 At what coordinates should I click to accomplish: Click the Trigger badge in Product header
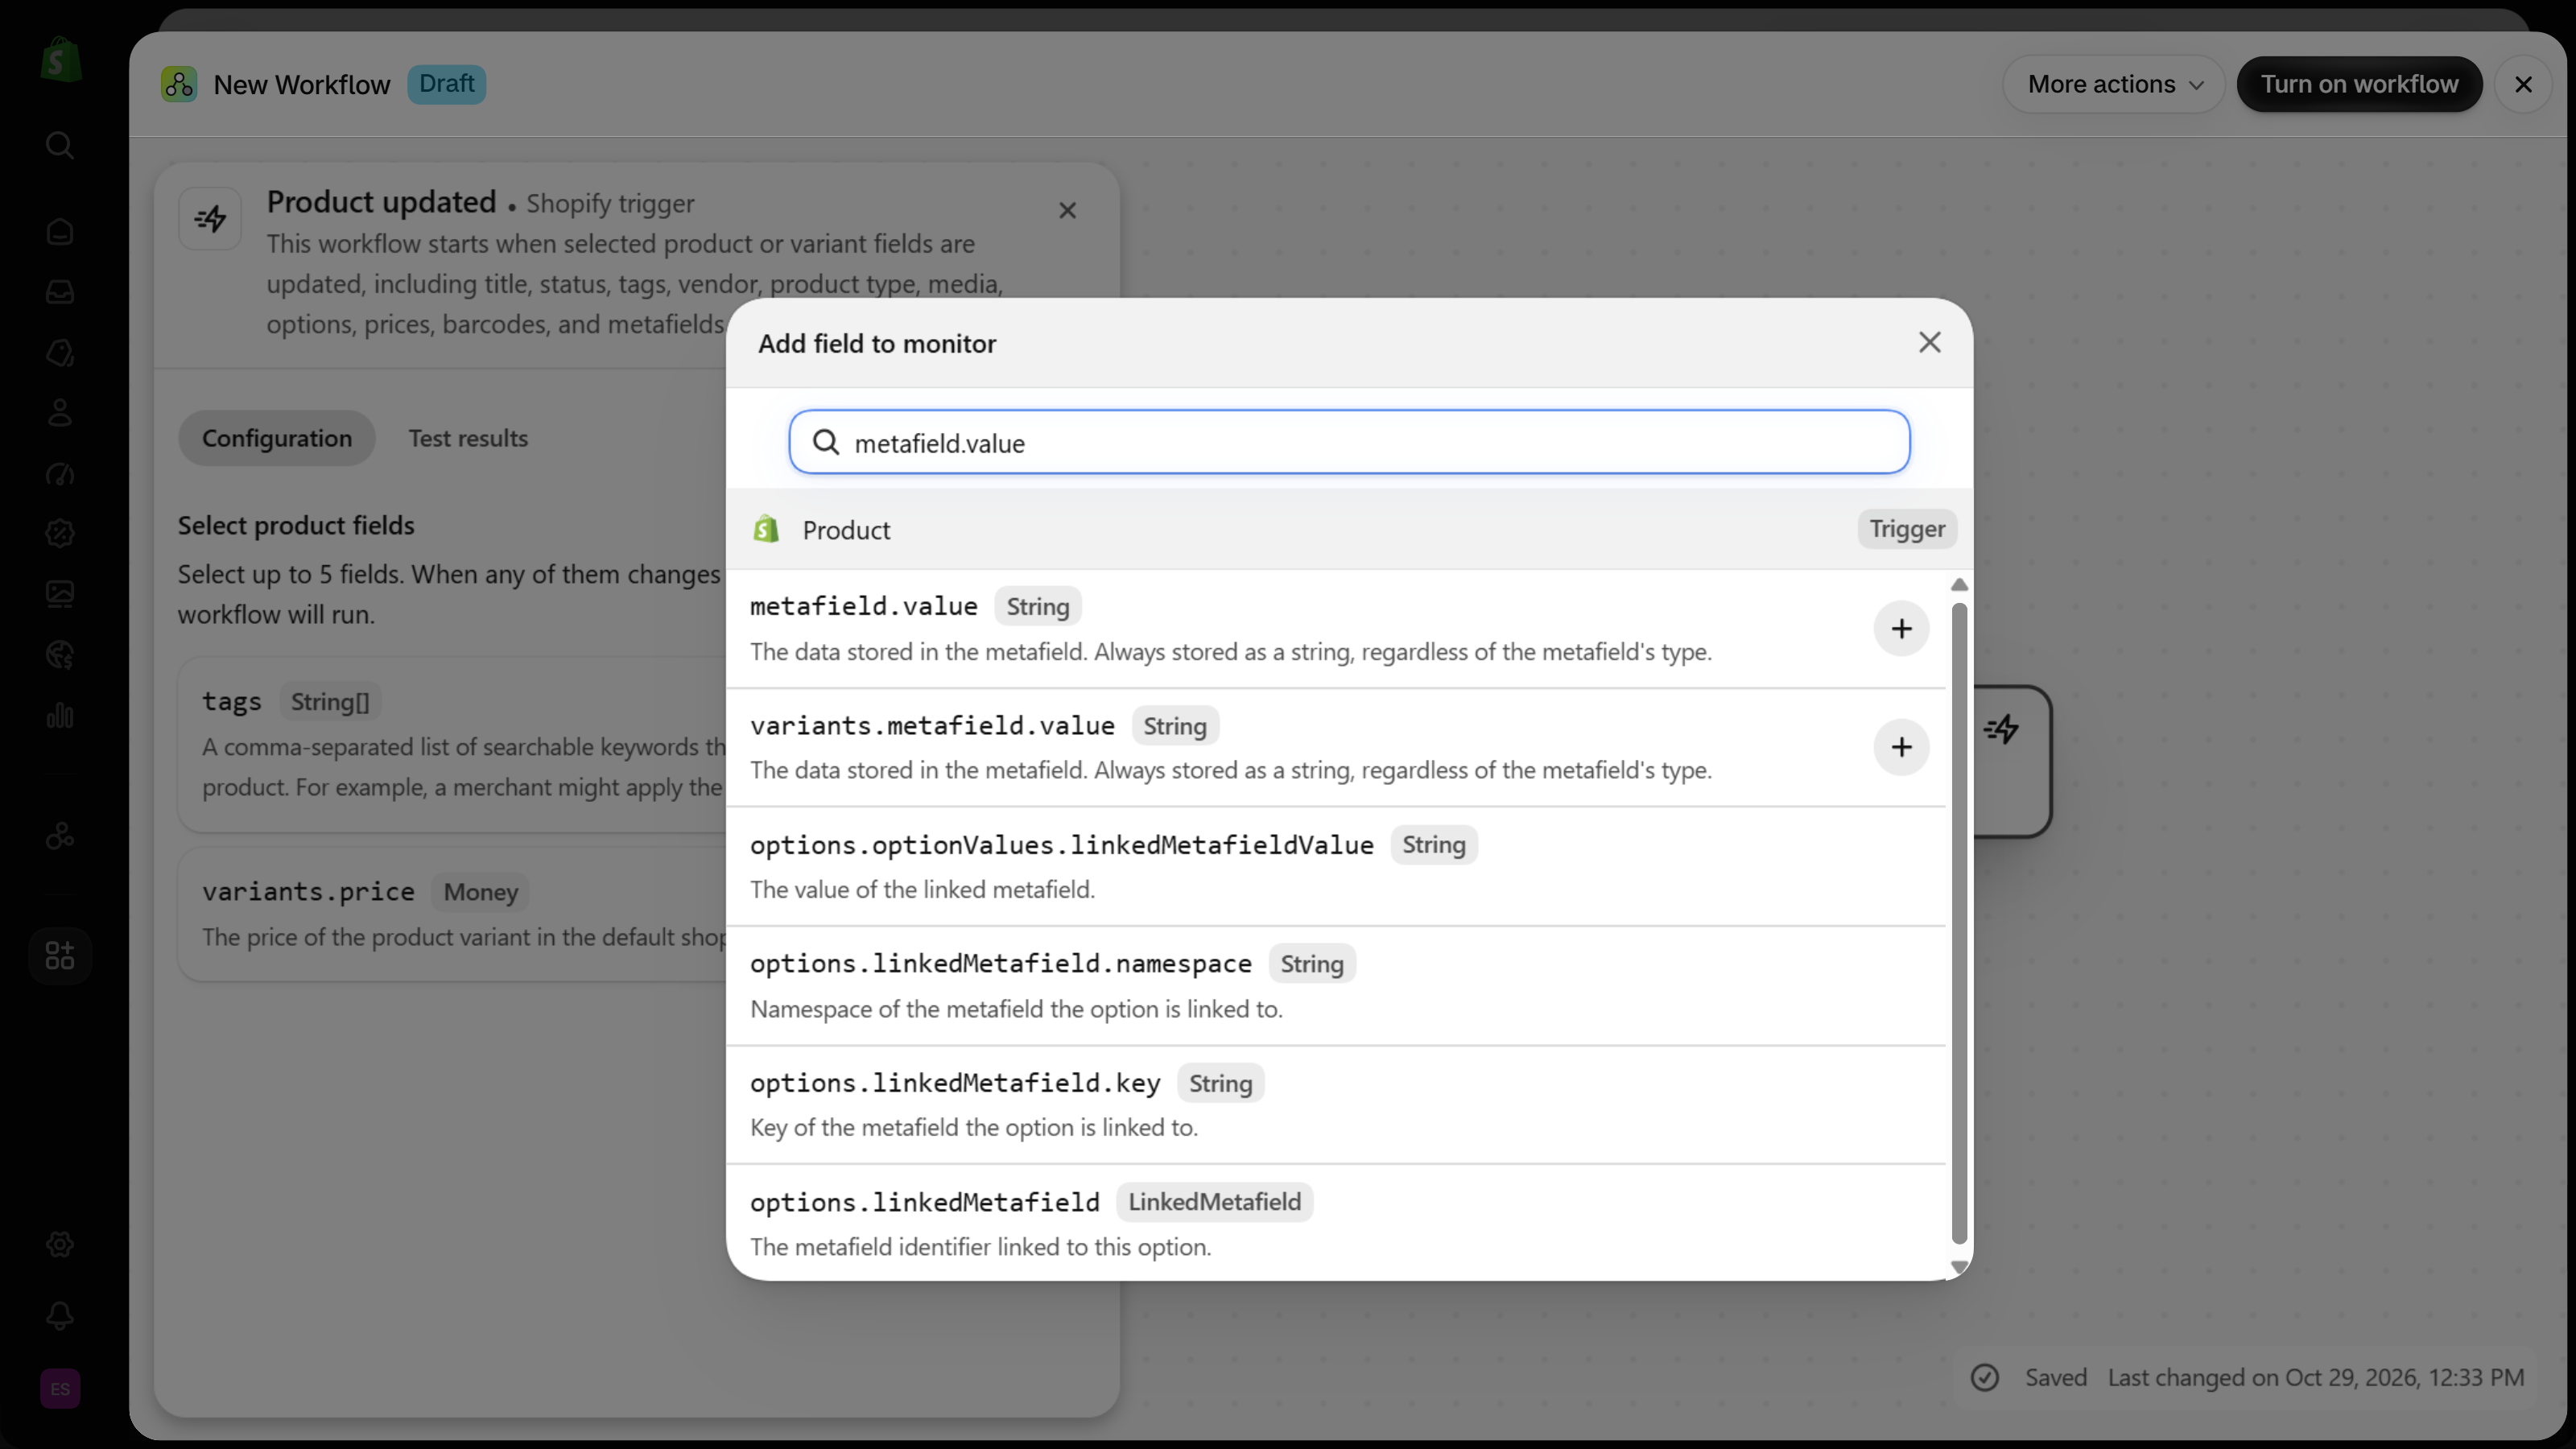1907,529
